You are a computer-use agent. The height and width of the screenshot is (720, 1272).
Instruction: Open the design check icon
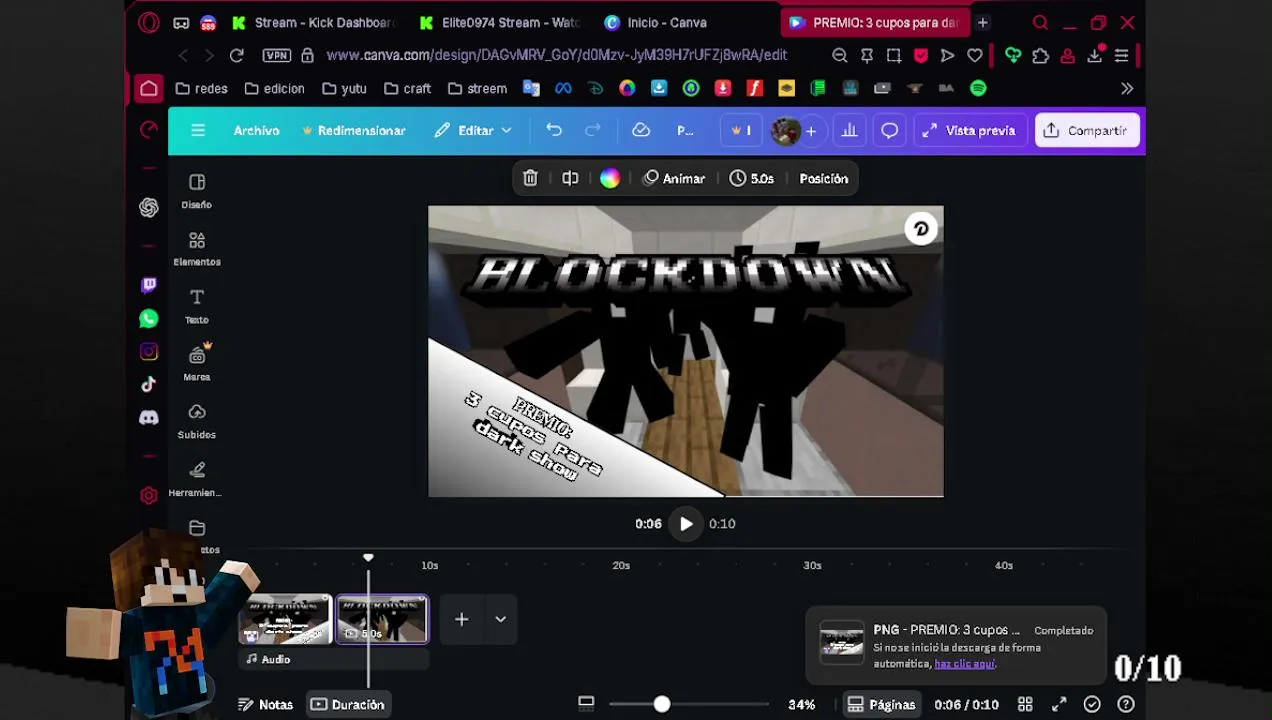coord(1092,705)
